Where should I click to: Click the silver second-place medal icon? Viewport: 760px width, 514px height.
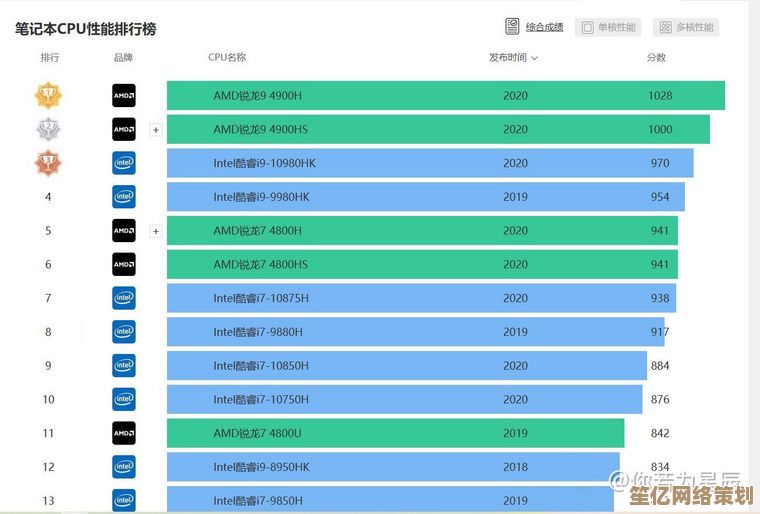tap(48, 129)
